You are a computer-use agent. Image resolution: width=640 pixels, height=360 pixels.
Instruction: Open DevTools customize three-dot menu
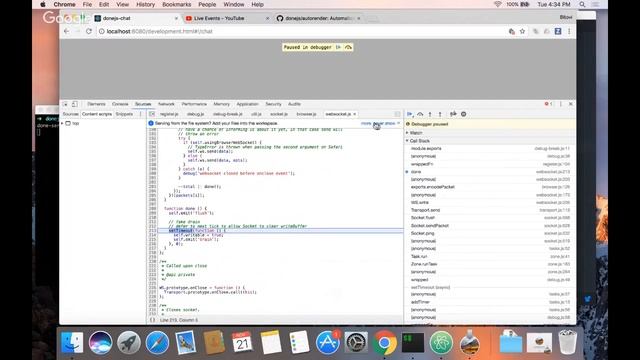[561, 104]
